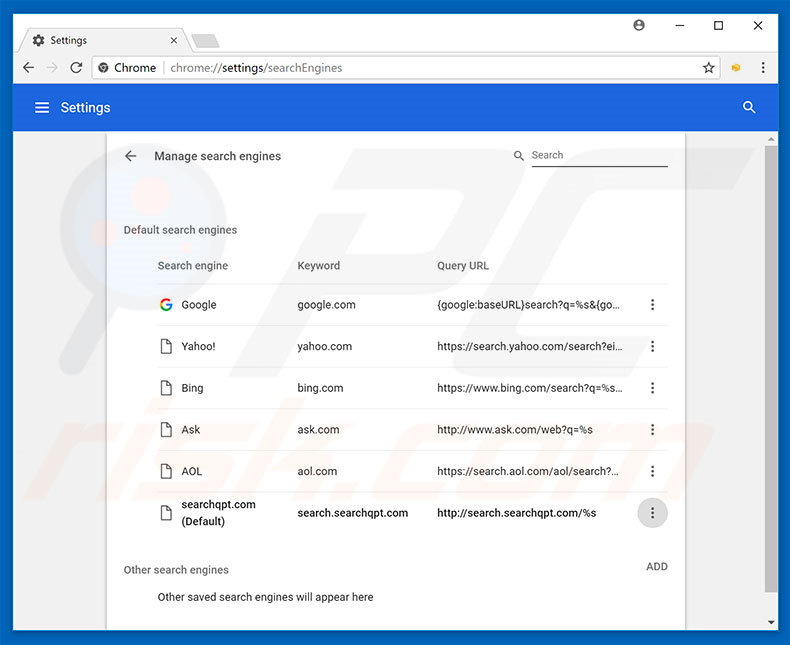This screenshot has width=790, height=645.
Task: Click the Default search engines heading
Action: [x=180, y=230]
